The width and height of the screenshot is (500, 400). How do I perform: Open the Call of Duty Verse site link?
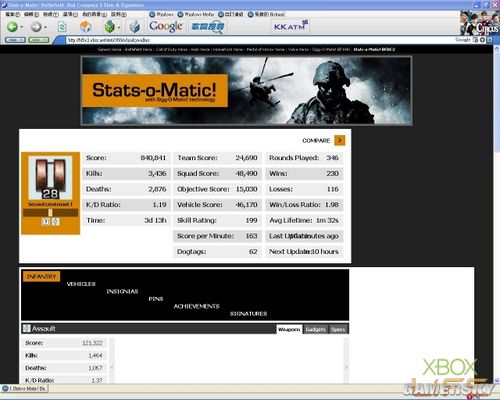click(172, 49)
